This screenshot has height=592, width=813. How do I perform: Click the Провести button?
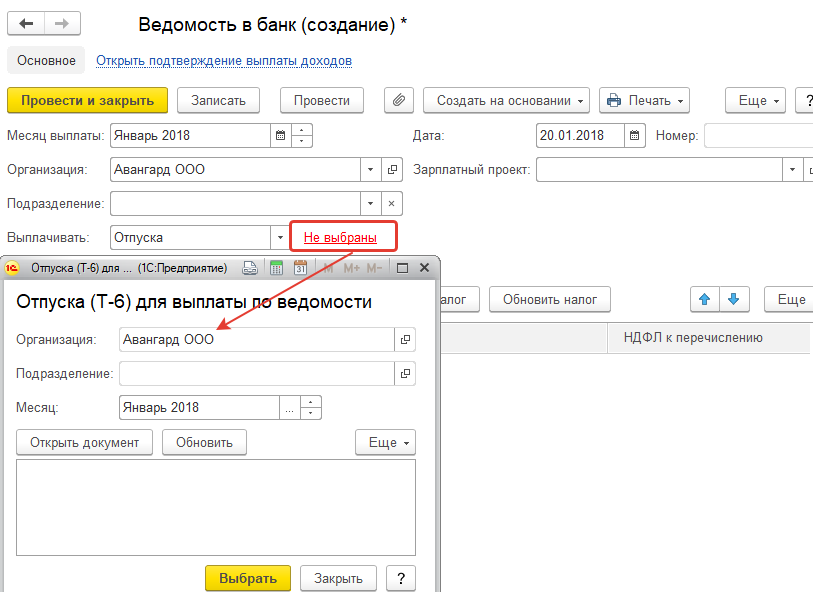[322, 100]
